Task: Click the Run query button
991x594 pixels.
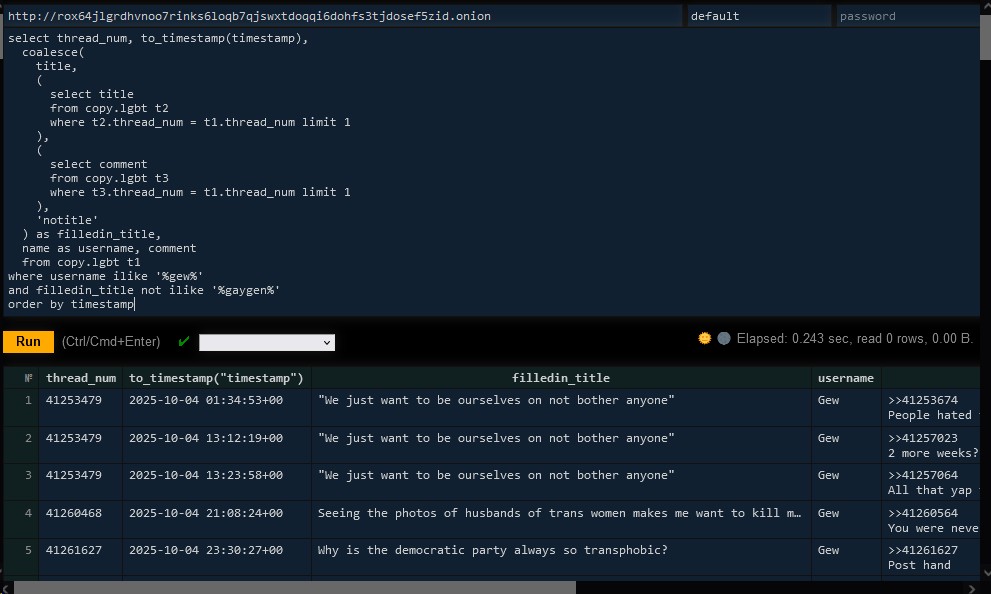Action: click(x=28, y=342)
